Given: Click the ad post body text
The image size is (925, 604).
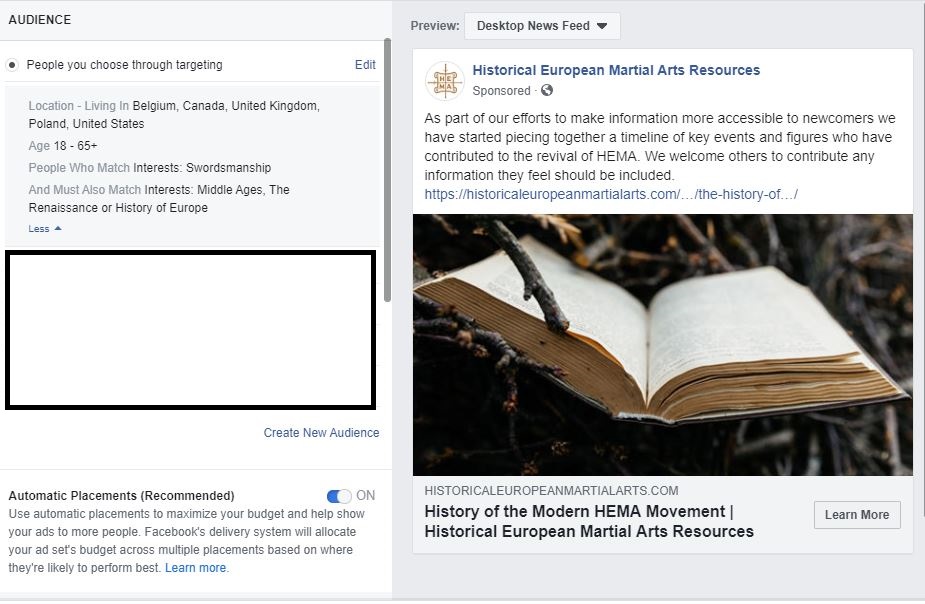Looking at the screenshot, I should [660, 147].
